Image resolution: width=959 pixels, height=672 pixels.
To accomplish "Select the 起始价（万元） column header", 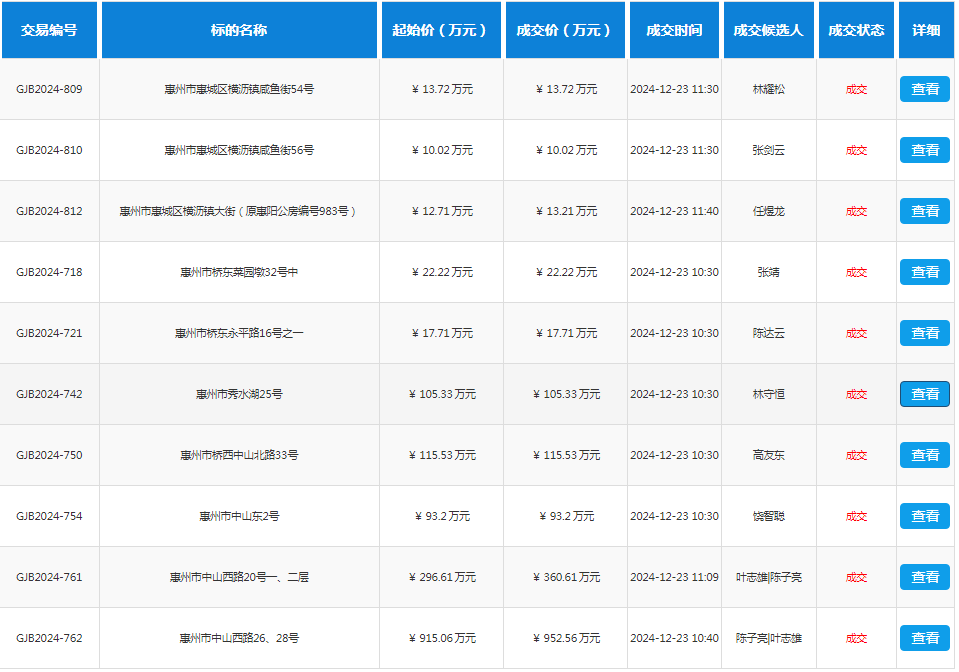I will pyautogui.click(x=441, y=30).
